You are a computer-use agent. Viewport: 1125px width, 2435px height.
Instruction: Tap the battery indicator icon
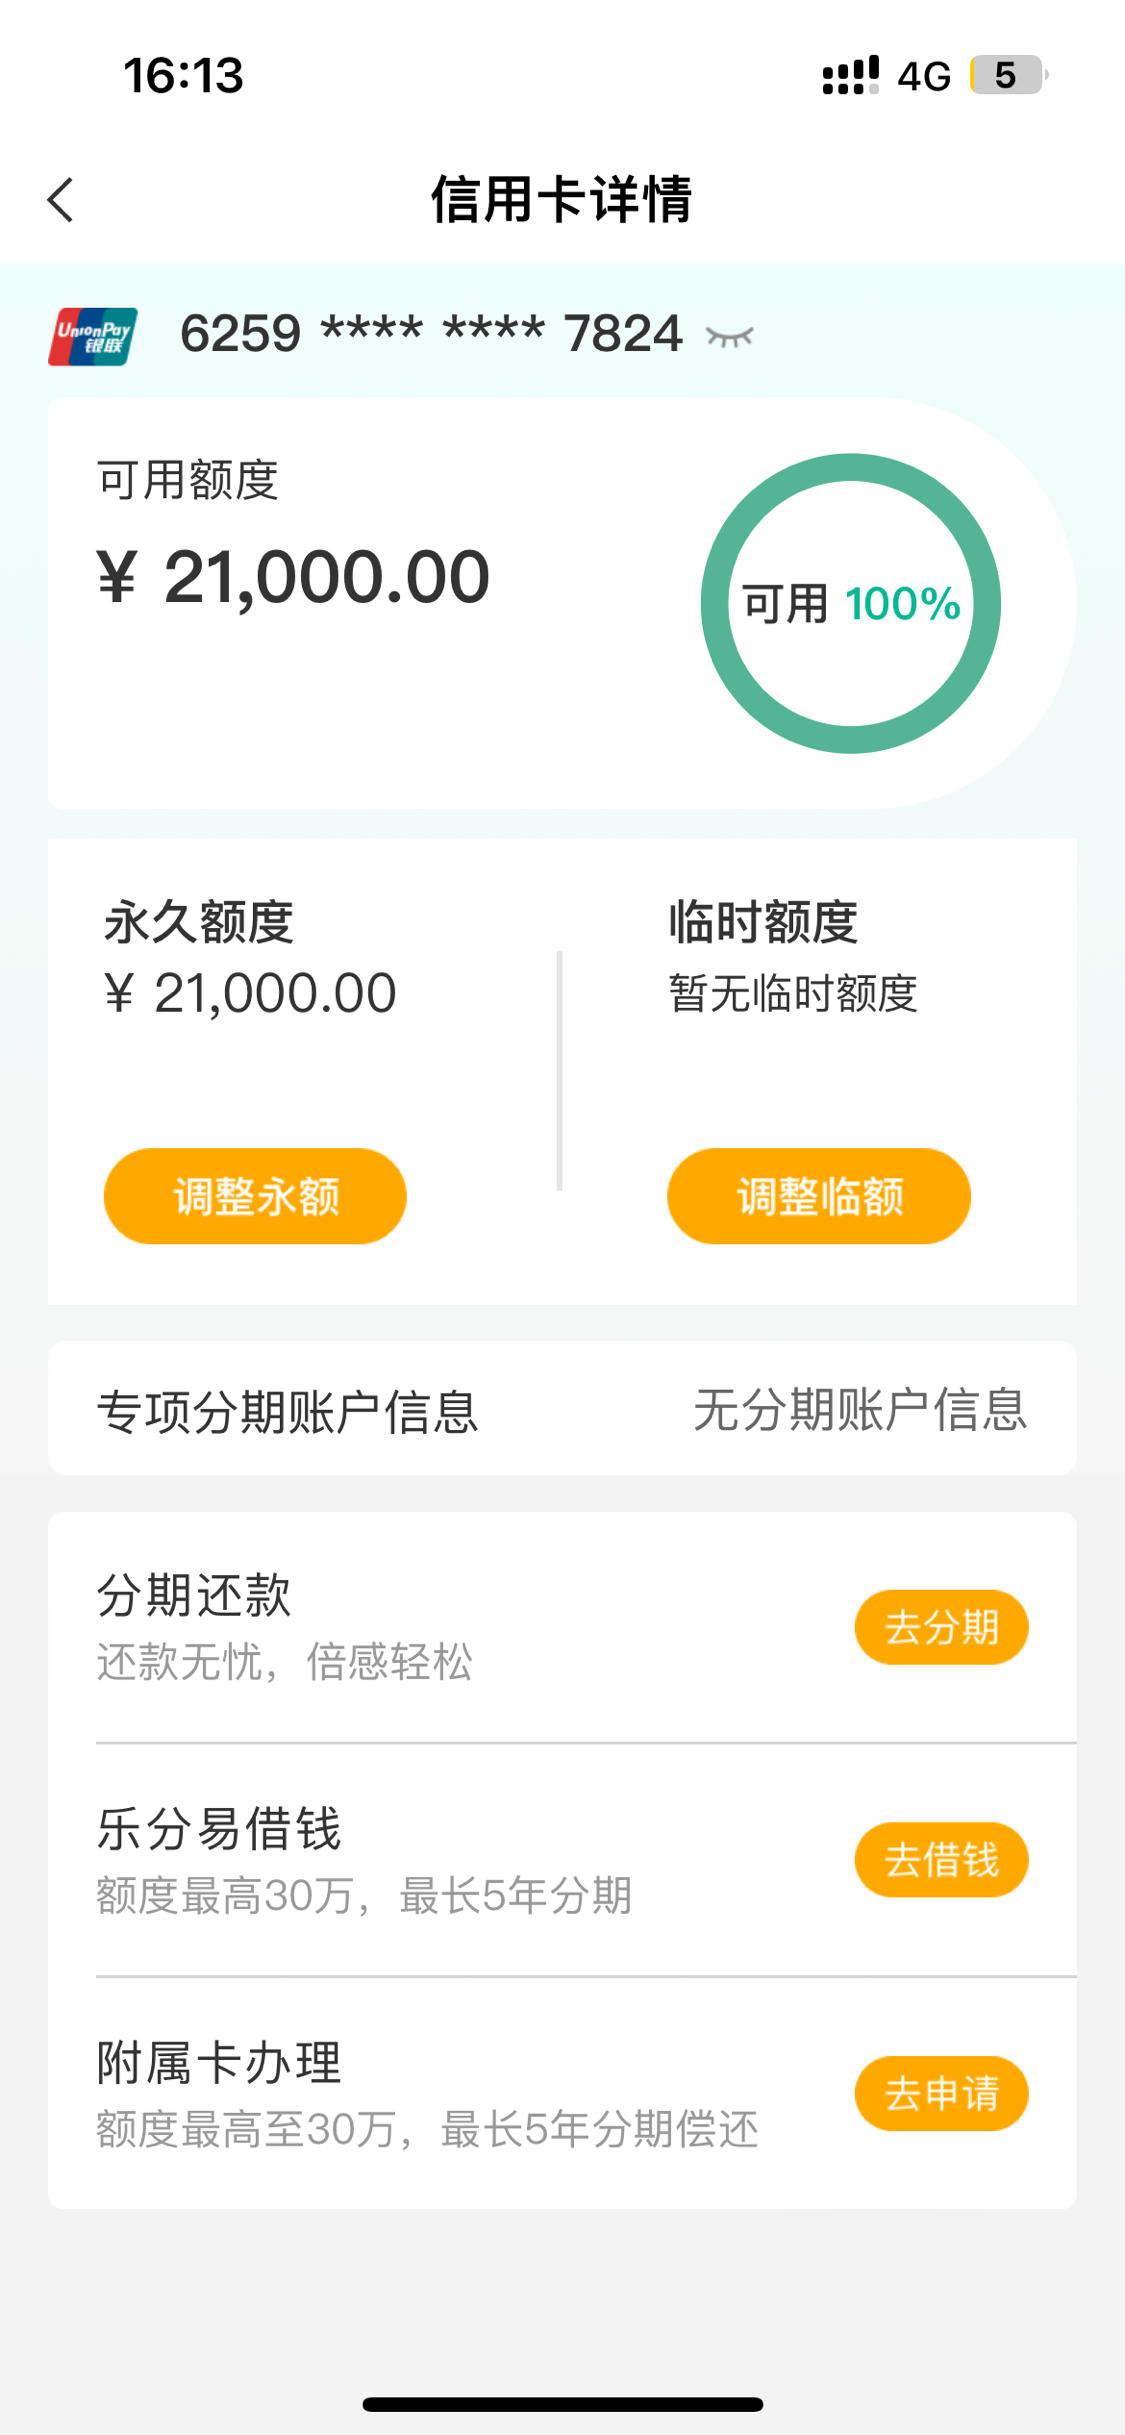1008,75
